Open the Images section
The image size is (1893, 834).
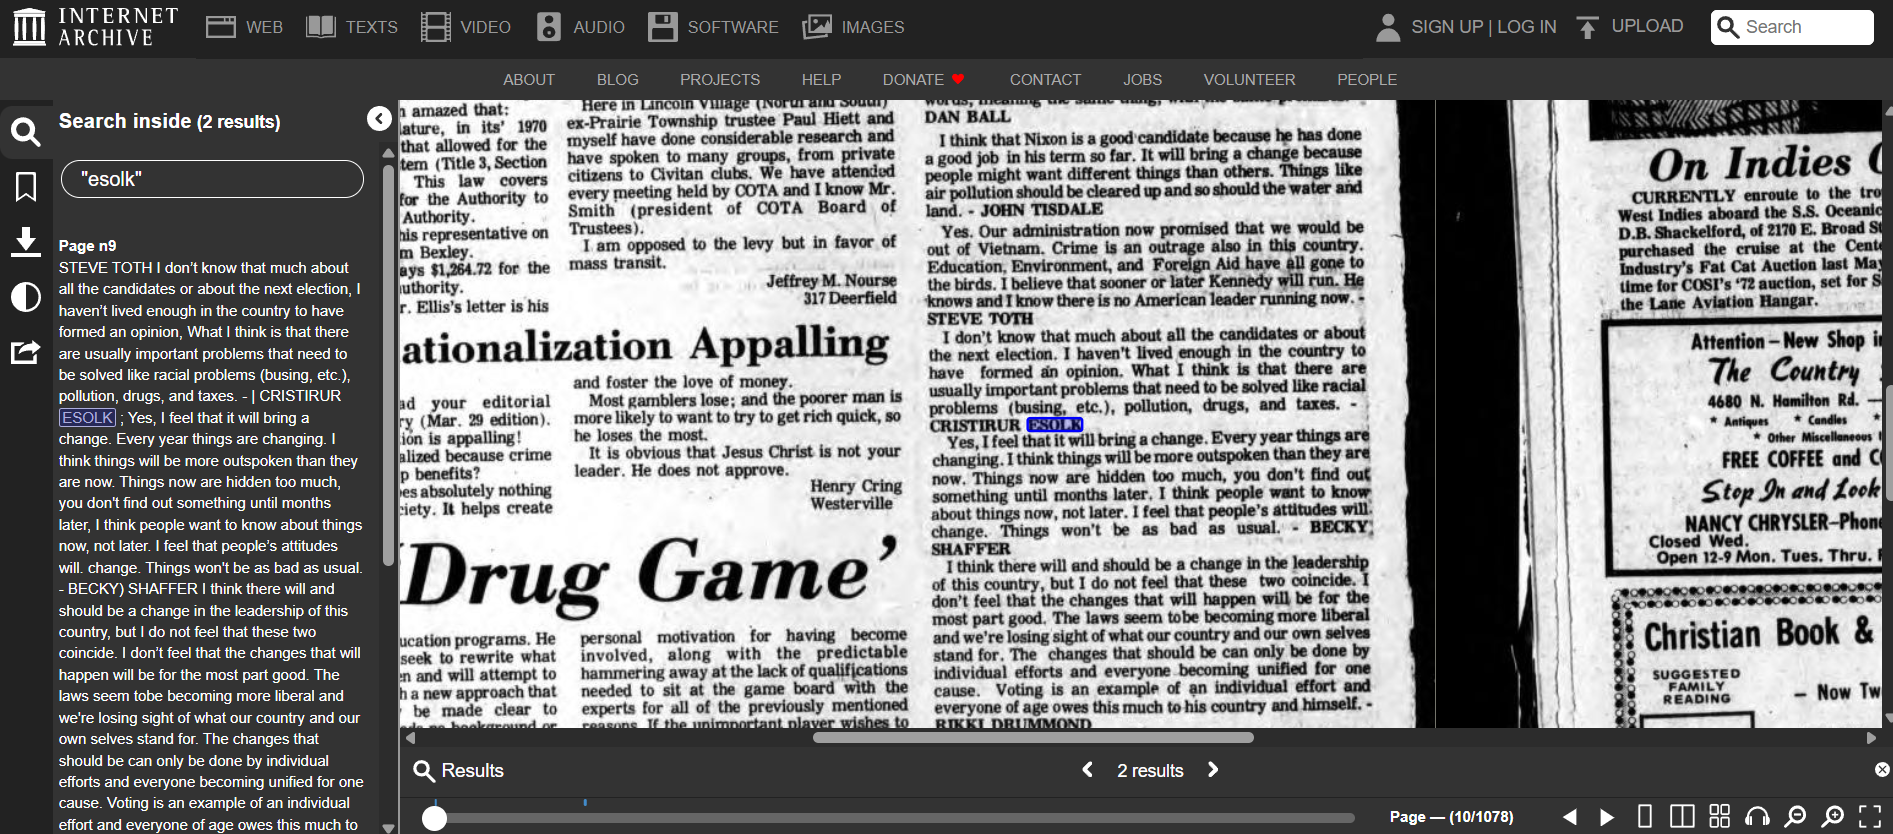coord(853,27)
